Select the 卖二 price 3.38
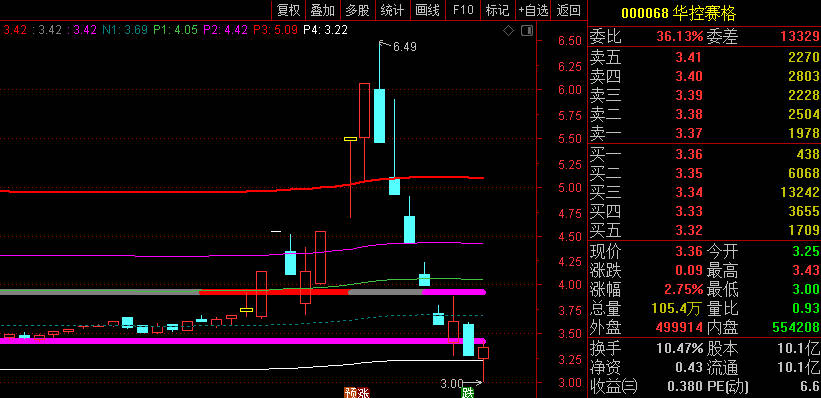Screen dimensions: 821x398 pos(689,114)
